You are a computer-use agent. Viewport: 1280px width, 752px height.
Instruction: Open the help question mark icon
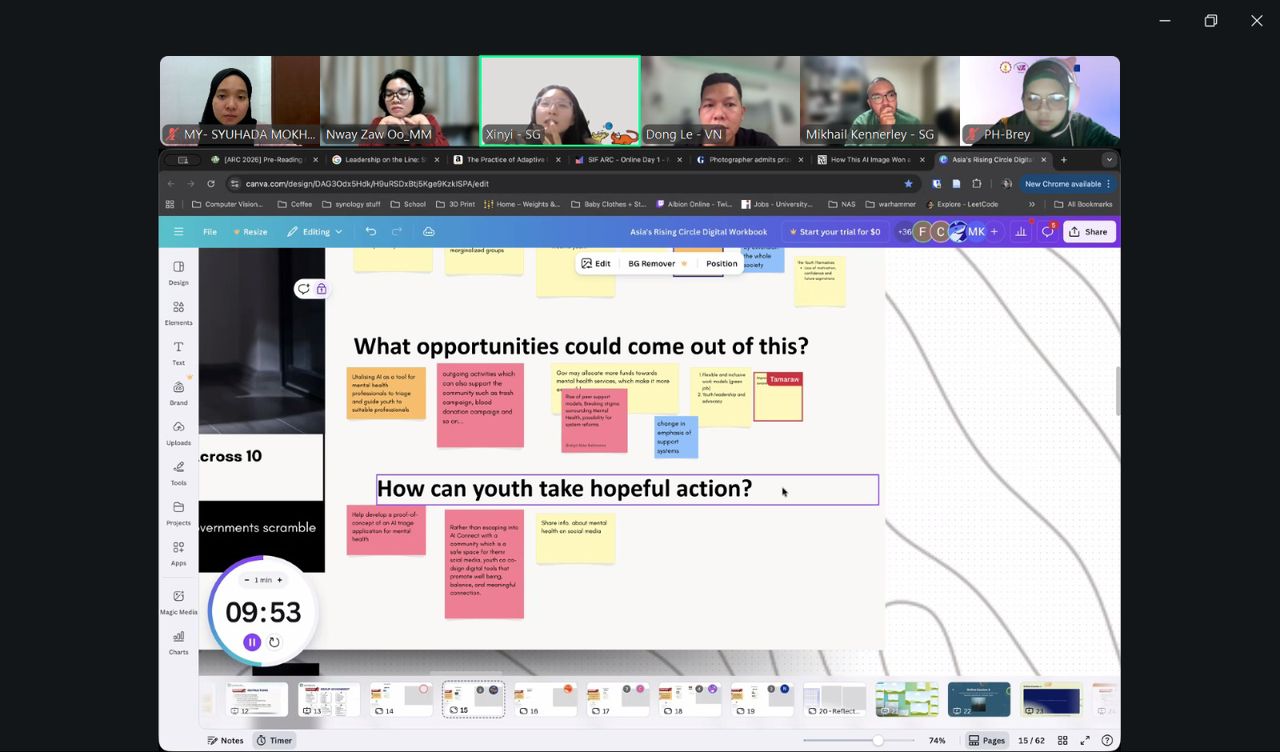coord(1107,740)
